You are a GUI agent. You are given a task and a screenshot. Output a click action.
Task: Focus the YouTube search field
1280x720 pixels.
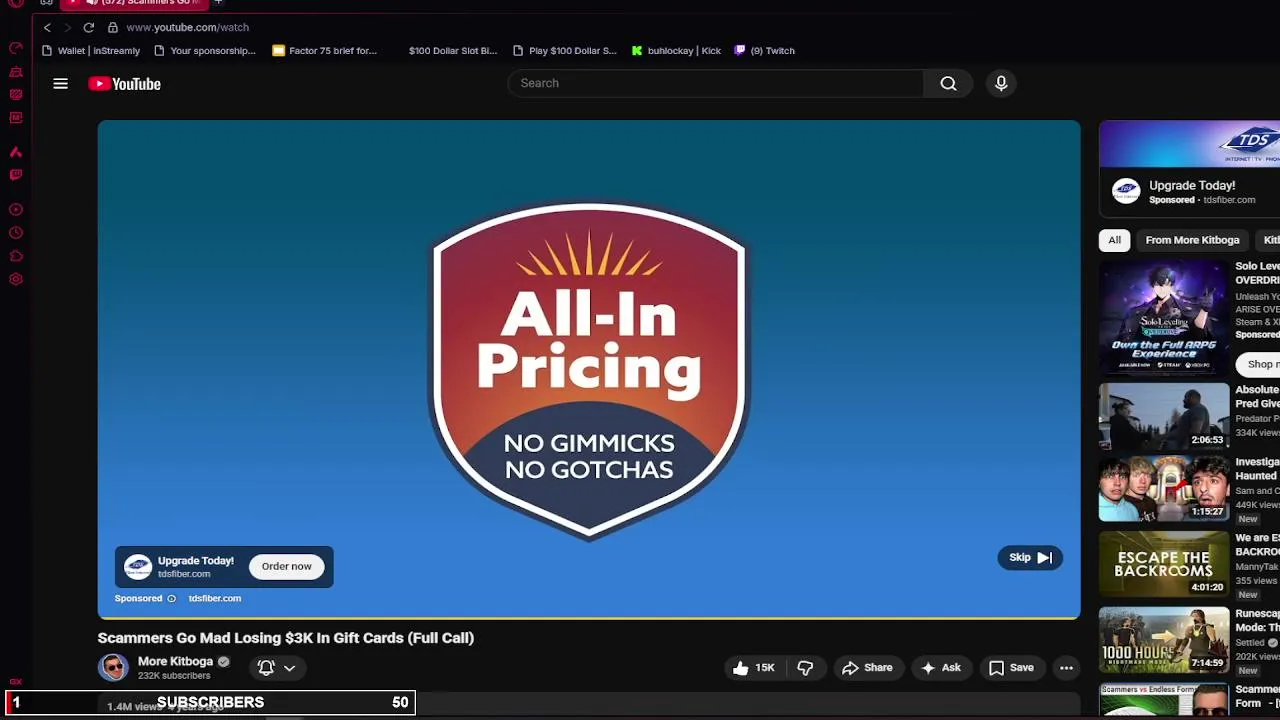click(716, 84)
